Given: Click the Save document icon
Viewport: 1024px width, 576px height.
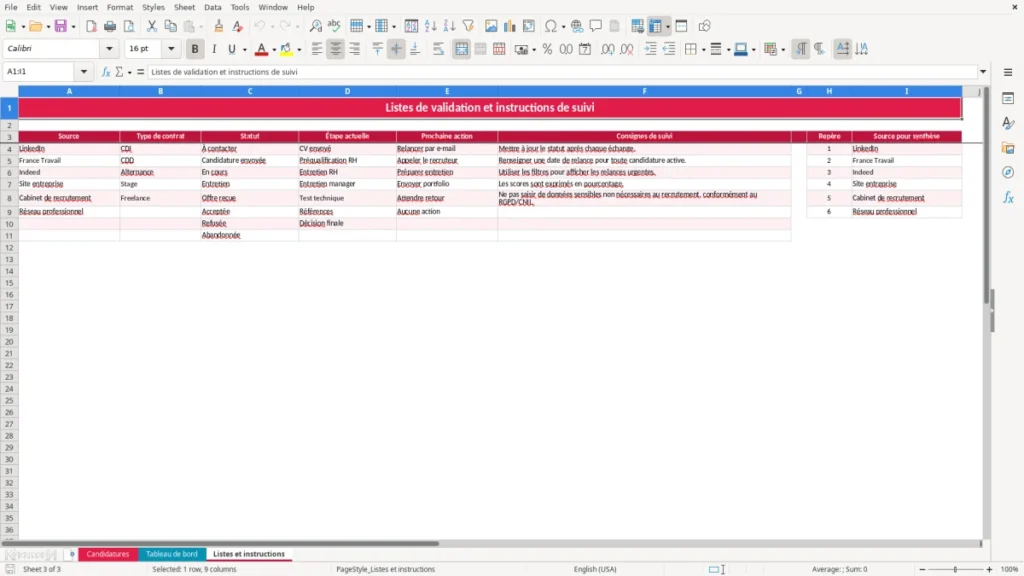Looking at the screenshot, I should [x=60, y=26].
